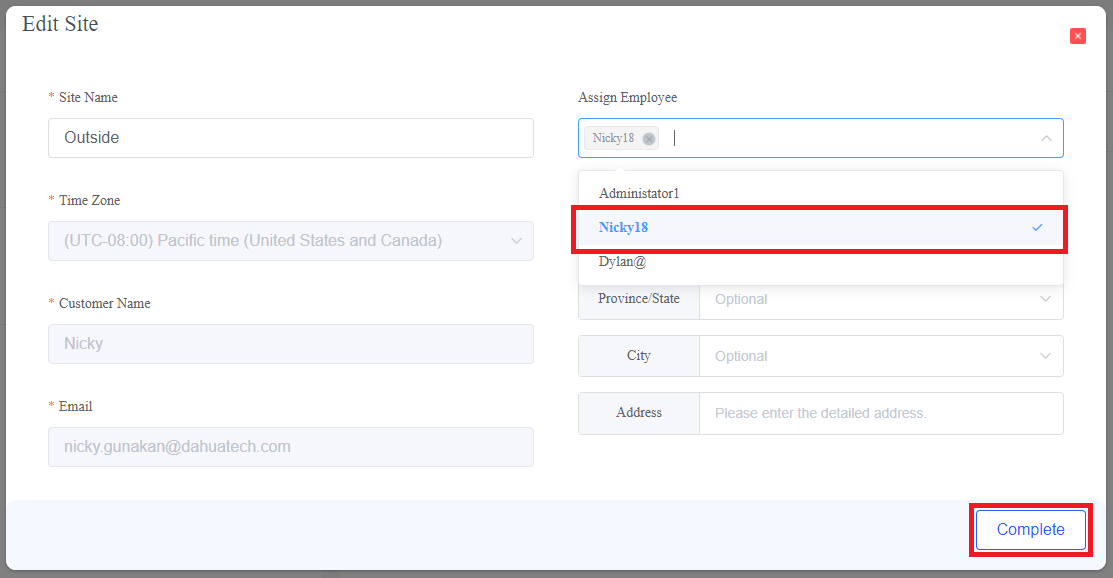Click into the Site Name field
The height and width of the screenshot is (578, 1113).
coord(290,138)
